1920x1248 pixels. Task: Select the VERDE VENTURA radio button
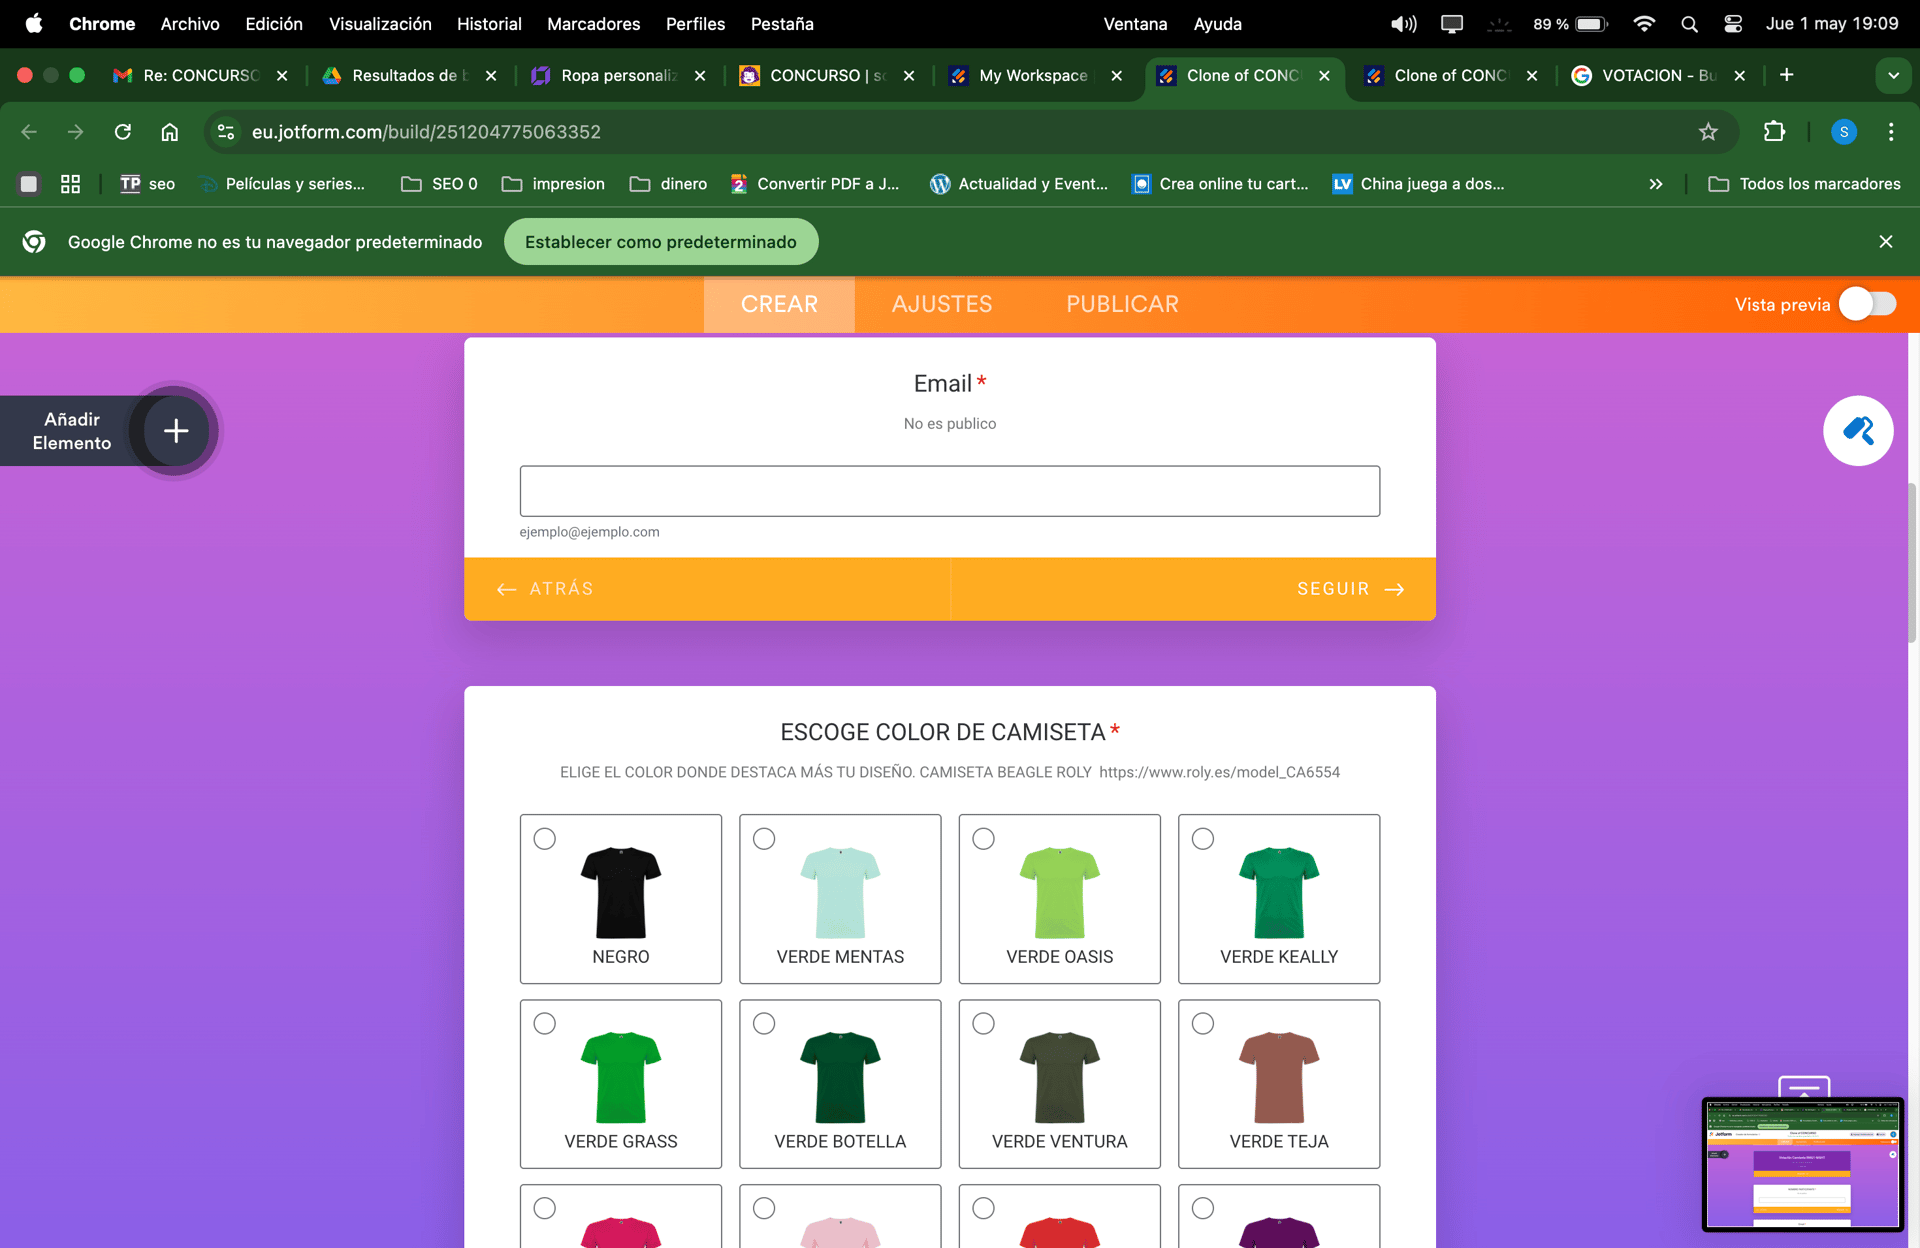pos(983,1023)
